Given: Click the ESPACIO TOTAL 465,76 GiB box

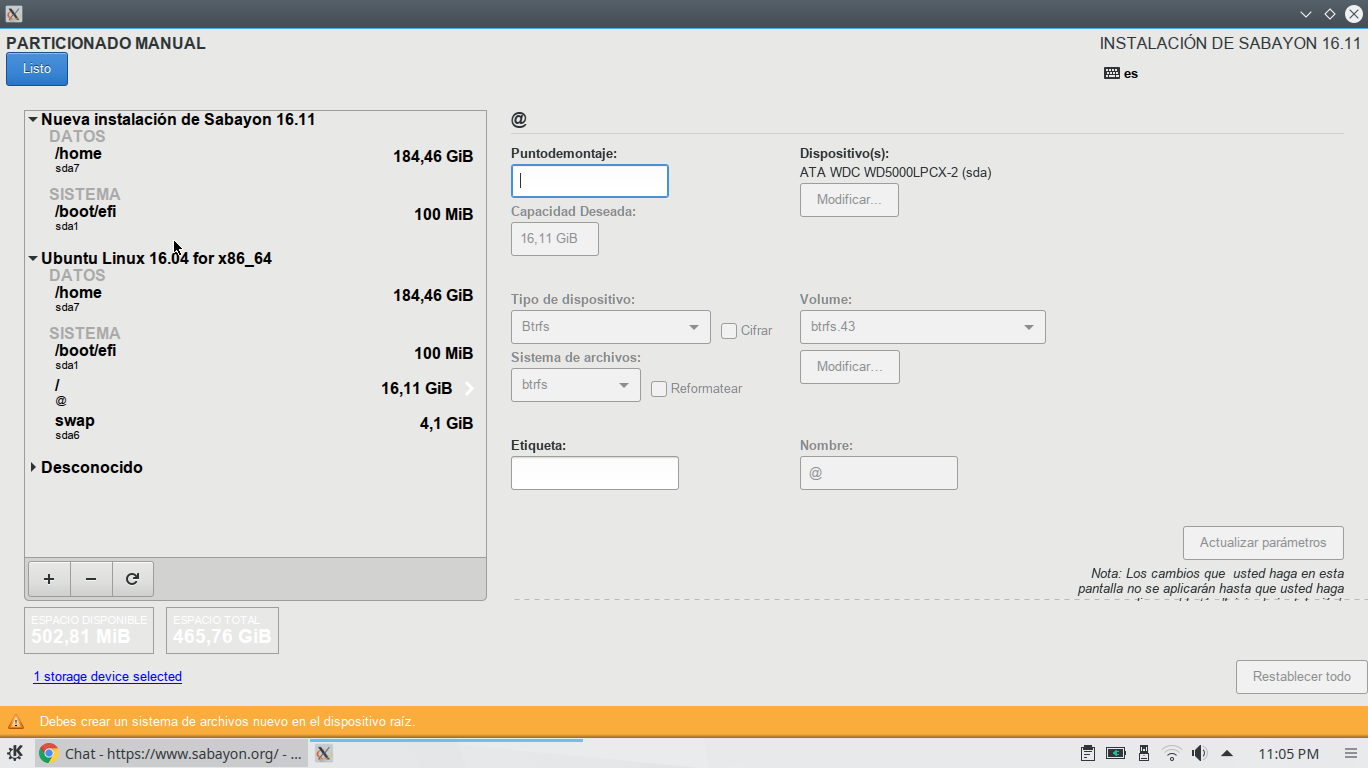Looking at the screenshot, I should (222, 630).
